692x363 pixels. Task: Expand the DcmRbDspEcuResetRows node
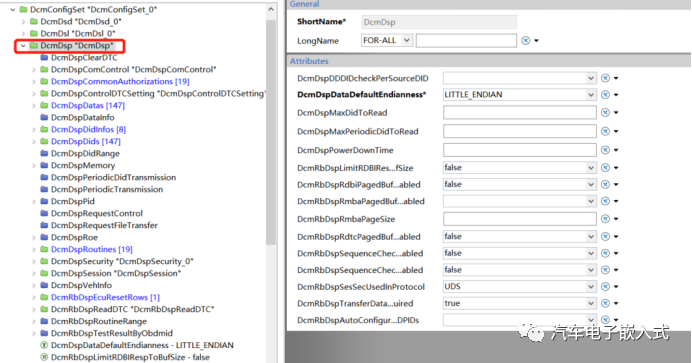click(34, 297)
